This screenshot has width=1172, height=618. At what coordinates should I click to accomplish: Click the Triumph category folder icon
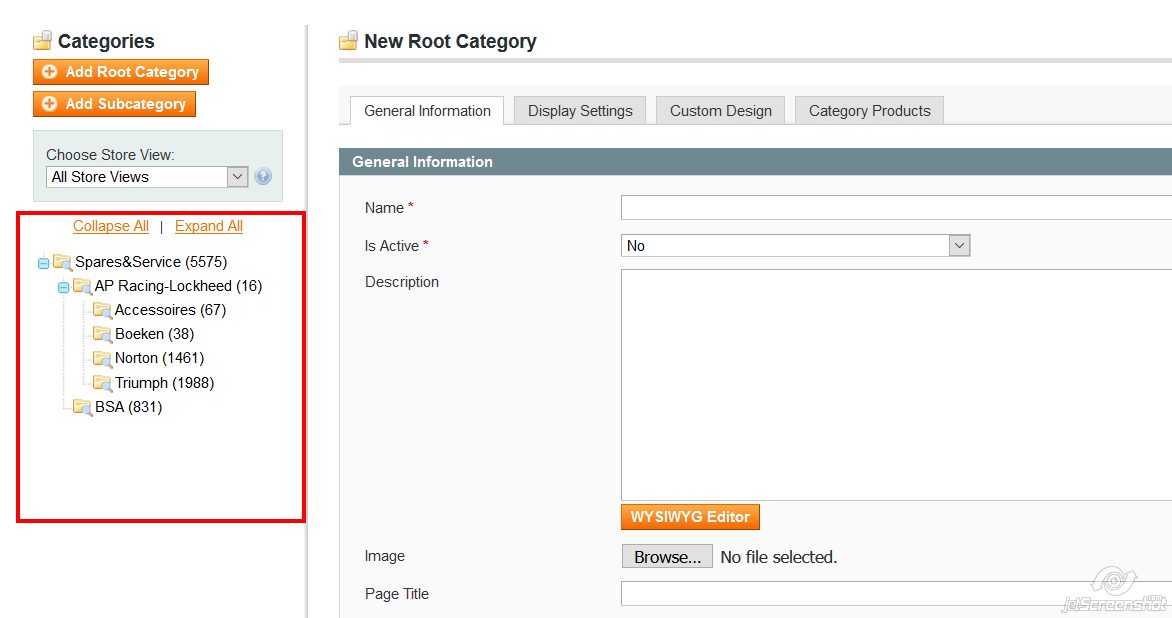(x=102, y=383)
